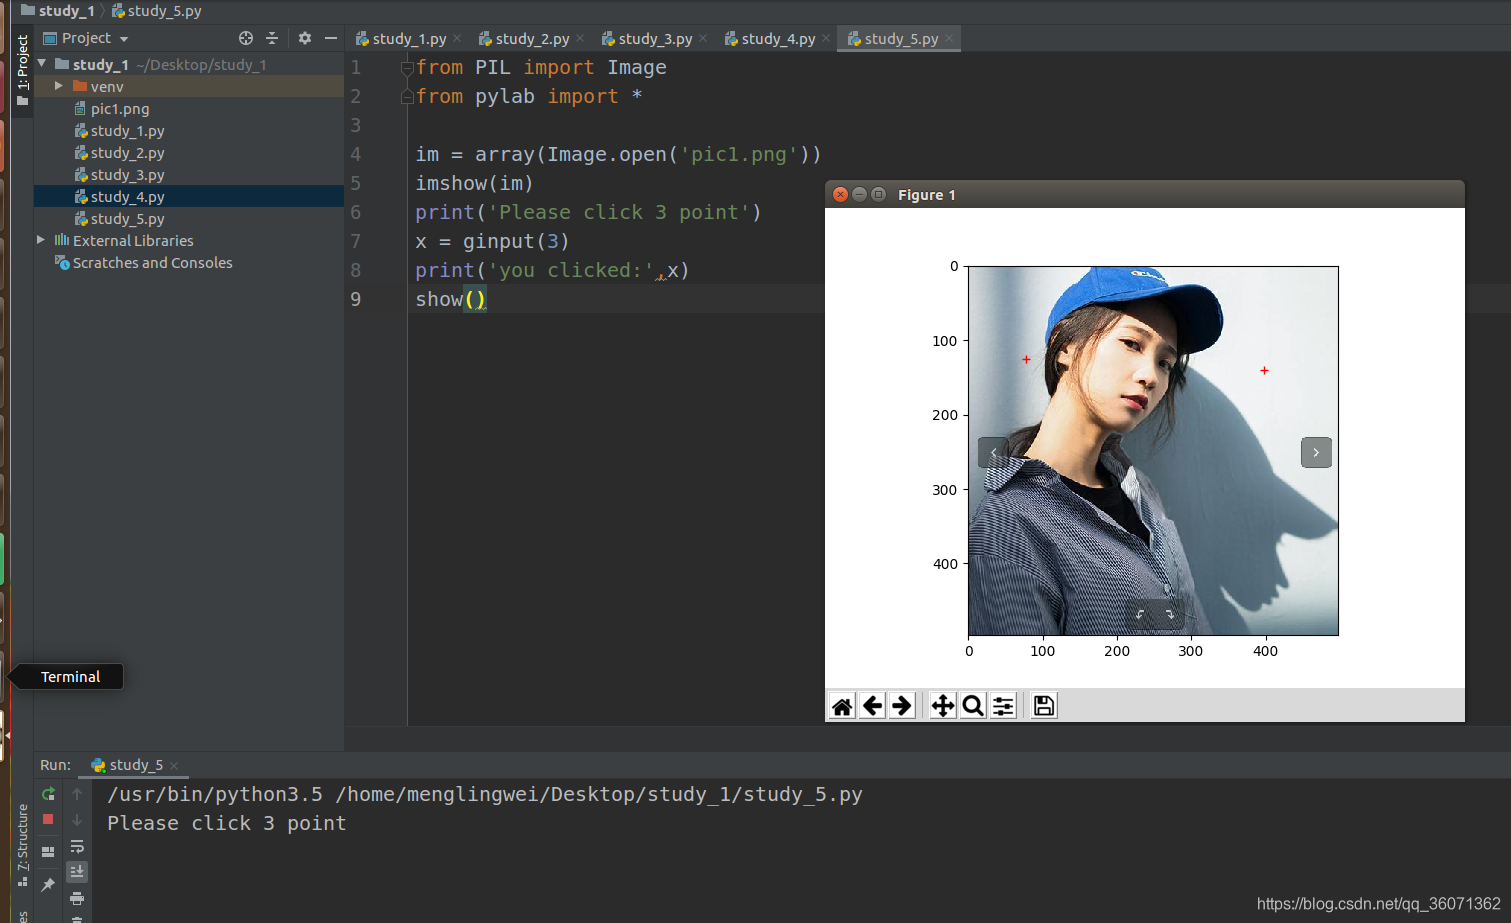
Task: Switch to the study_2.py editor tab
Action: tap(531, 38)
